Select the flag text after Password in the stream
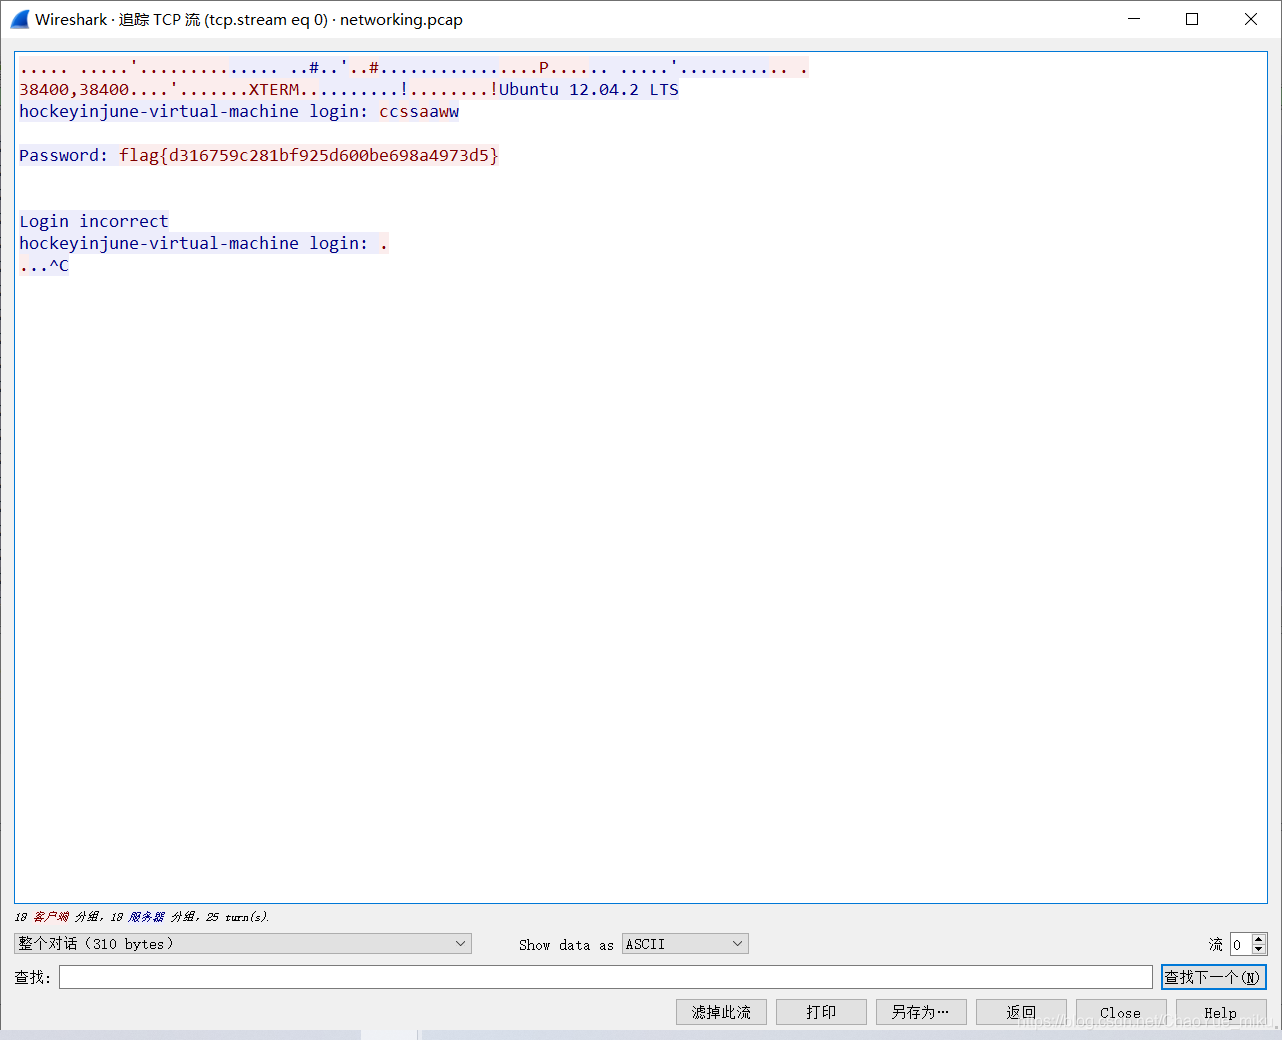This screenshot has width=1282, height=1040. point(310,155)
